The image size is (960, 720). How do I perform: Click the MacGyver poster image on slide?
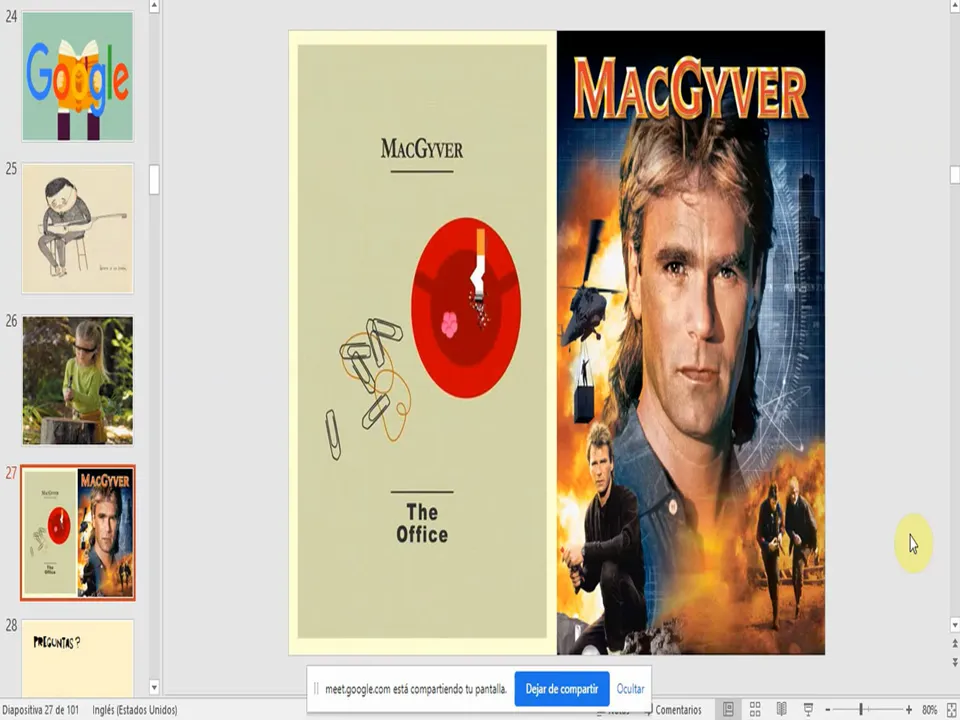point(691,343)
